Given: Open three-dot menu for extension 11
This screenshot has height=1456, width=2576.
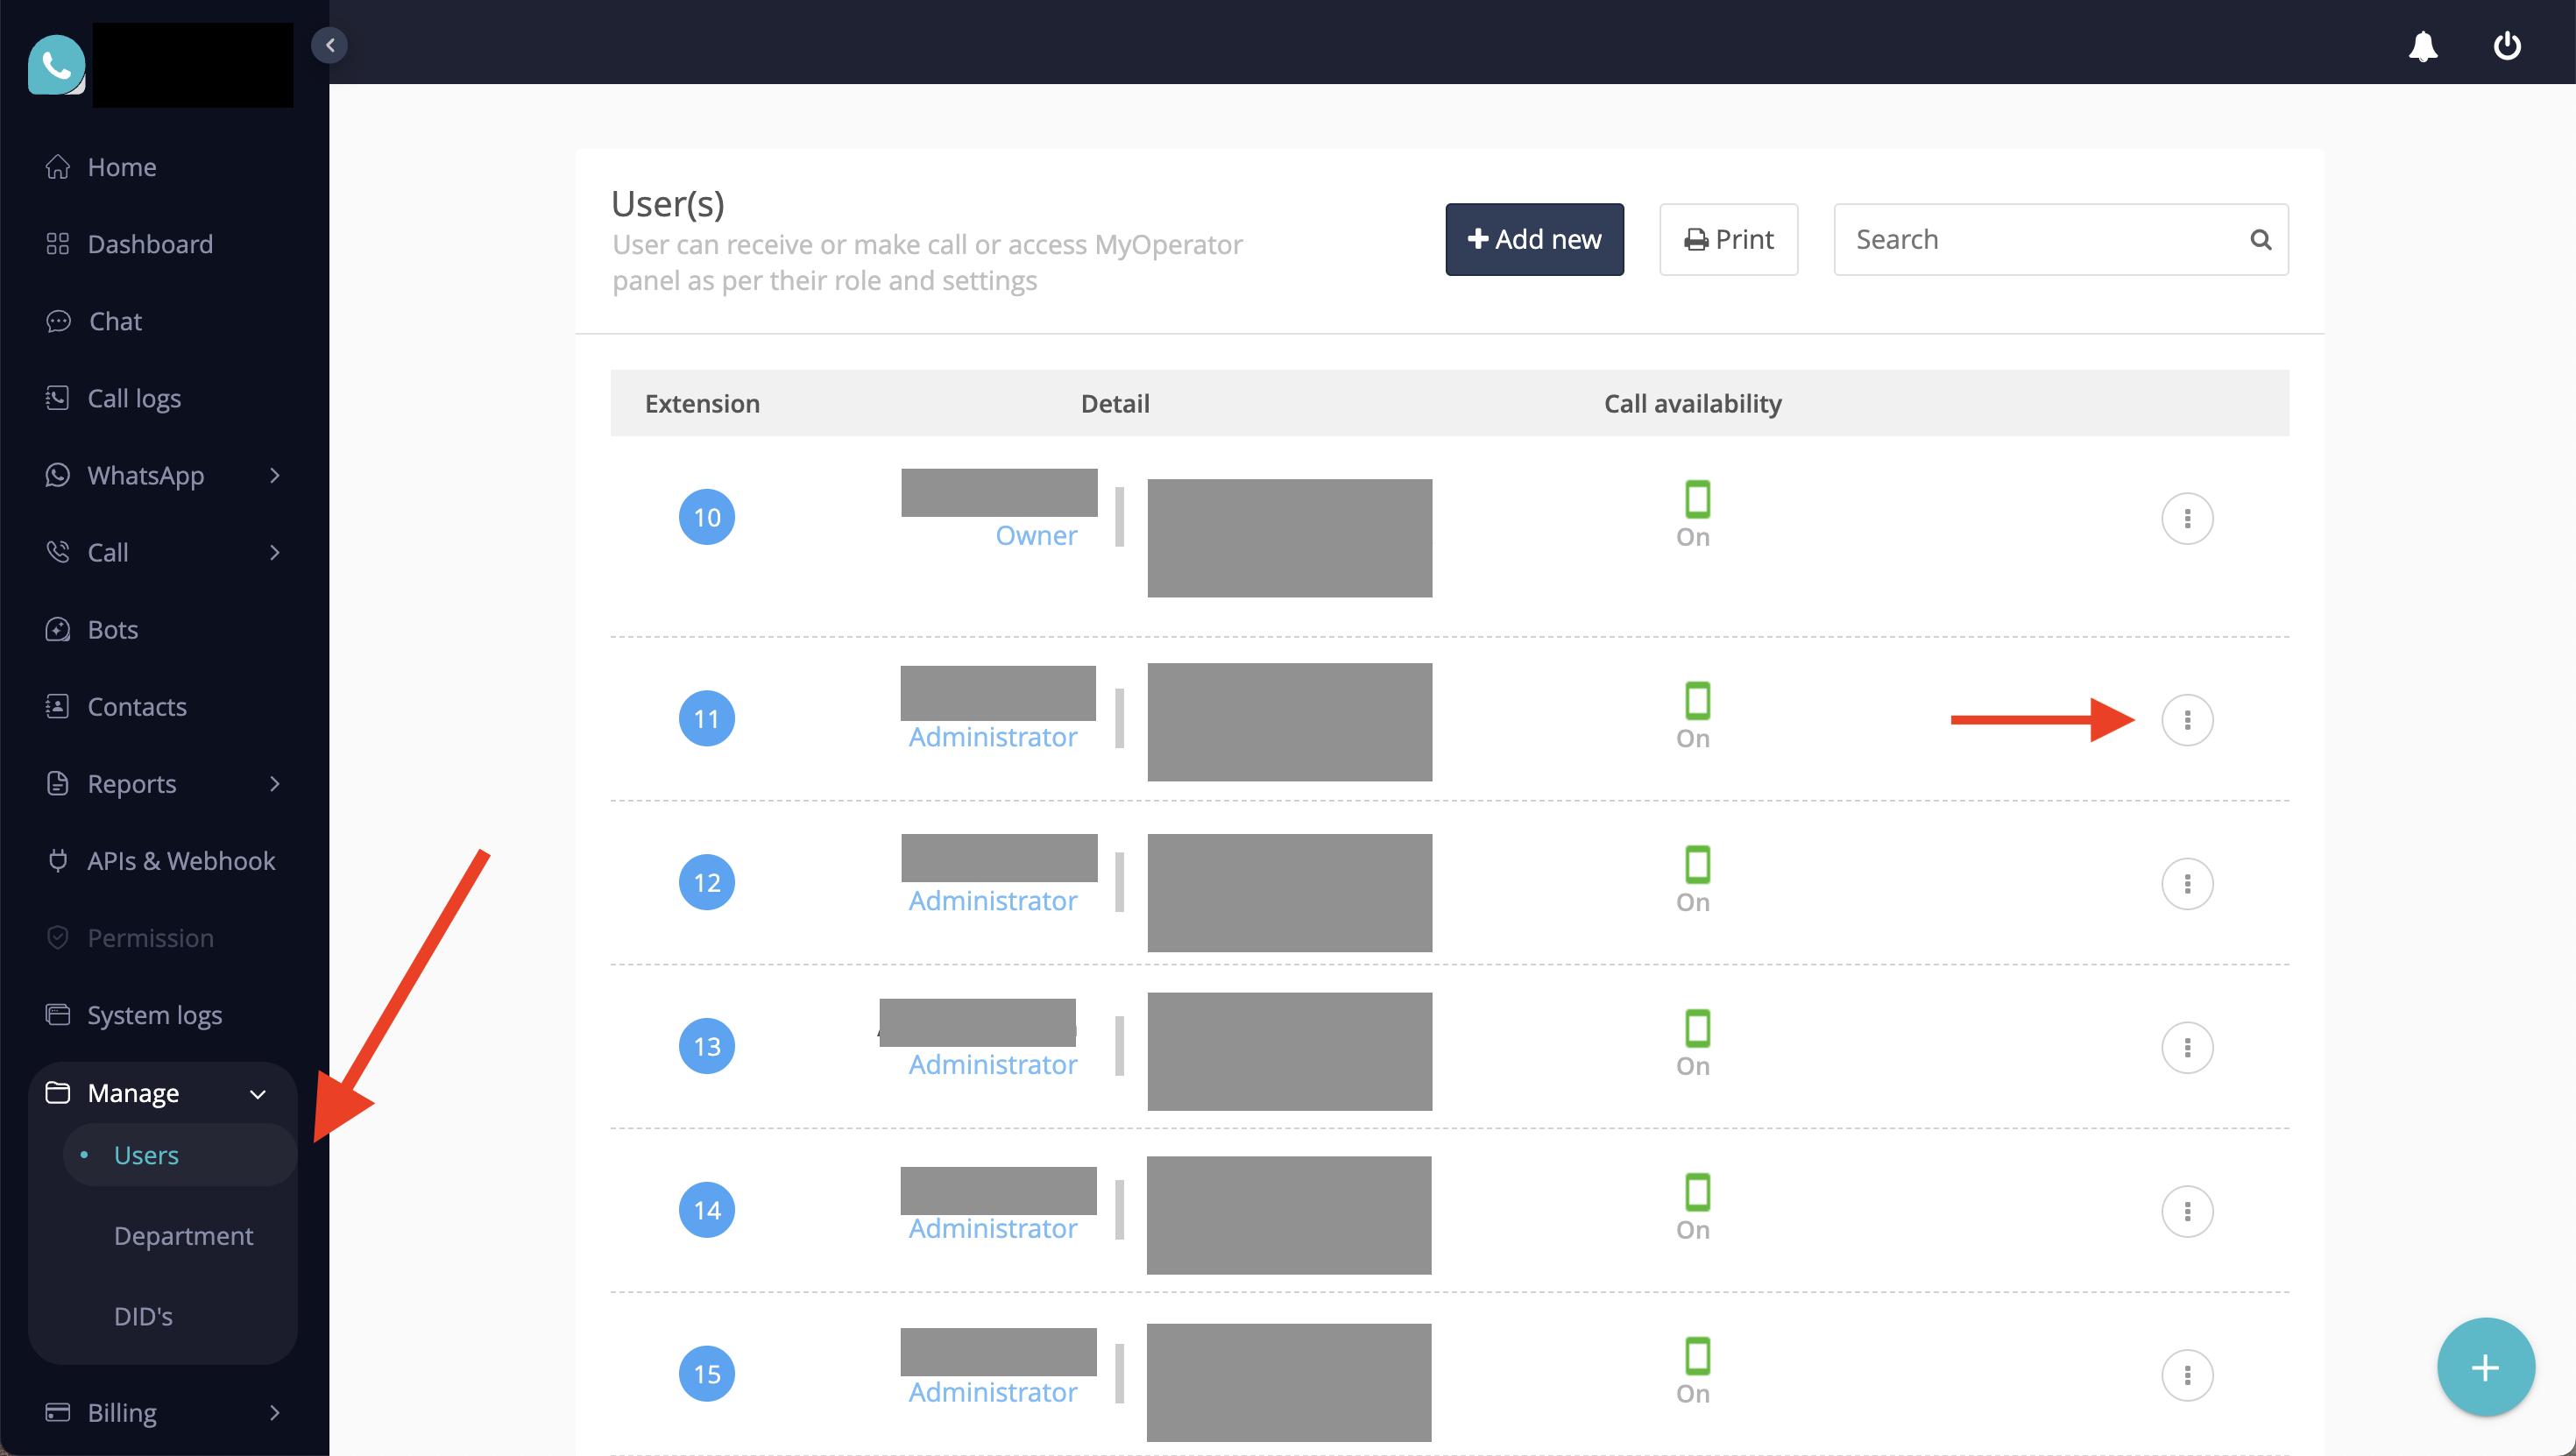Looking at the screenshot, I should (x=2187, y=720).
